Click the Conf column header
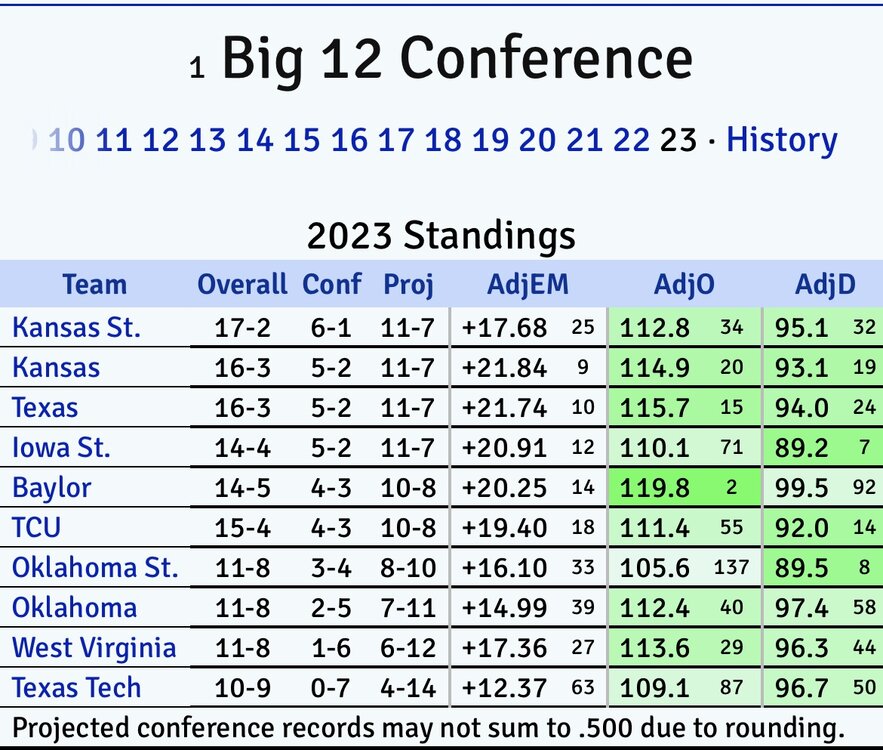Viewport: 883px width, 750px height. [x=332, y=284]
